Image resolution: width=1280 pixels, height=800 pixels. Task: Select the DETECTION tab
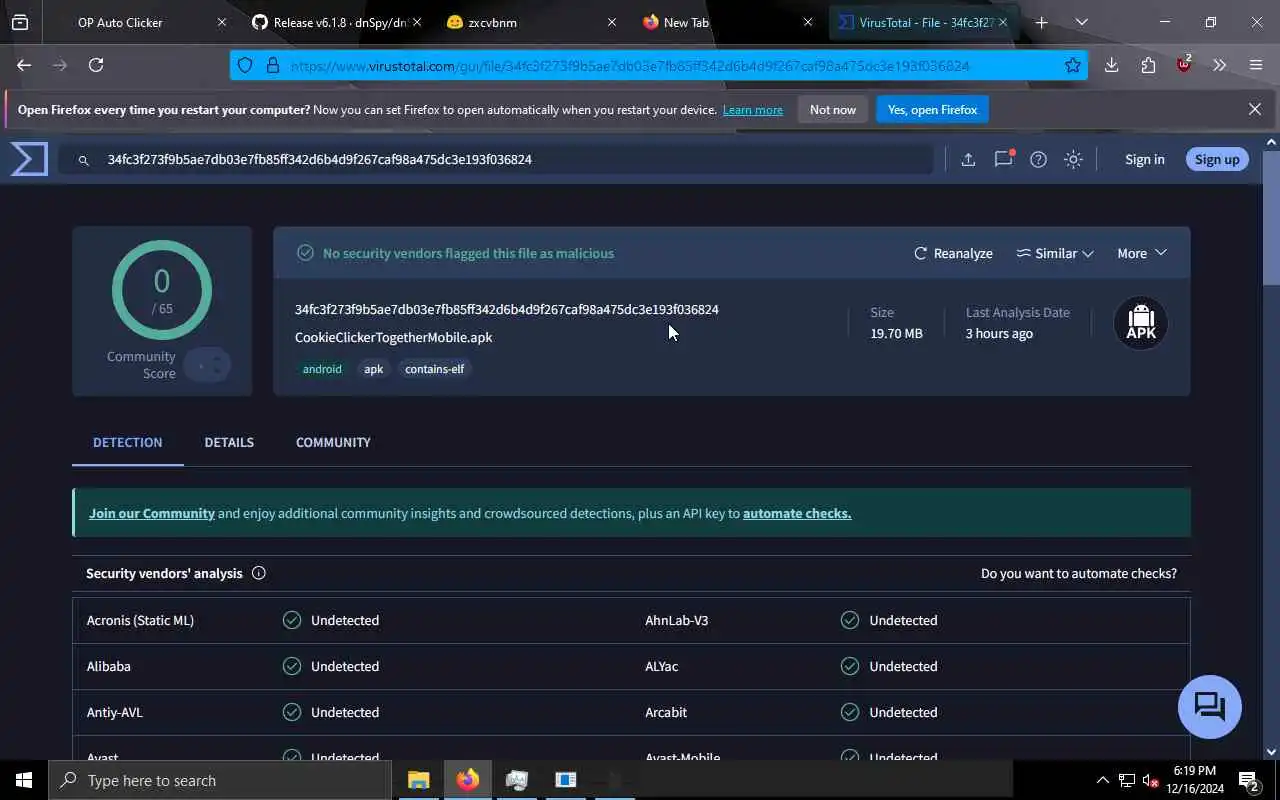pyautogui.click(x=127, y=442)
